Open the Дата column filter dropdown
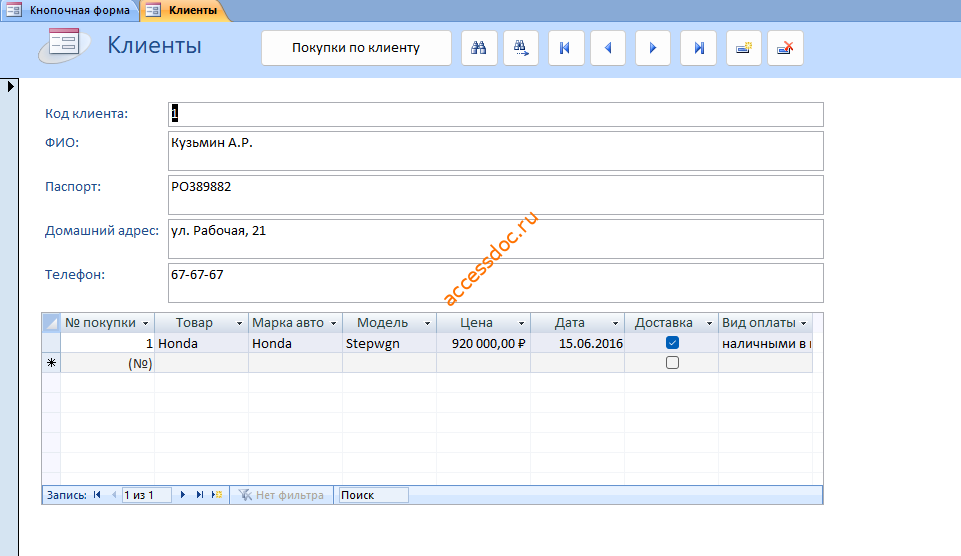Screen dimensions: 961x556 tap(615, 323)
